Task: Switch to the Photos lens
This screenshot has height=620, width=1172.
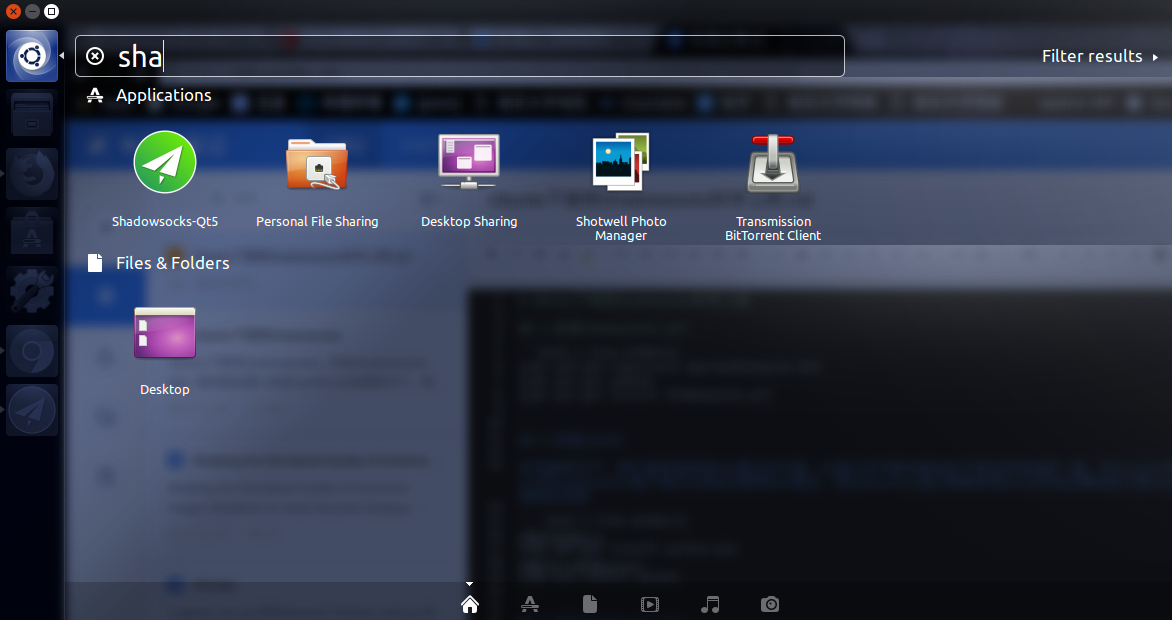Action: click(x=770, y=604)
